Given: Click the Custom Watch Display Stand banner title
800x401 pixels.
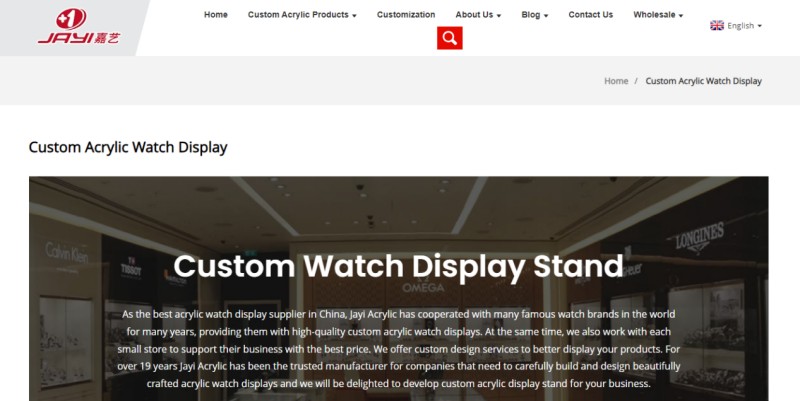Looking at the screenshot, I should pos(398,266).
